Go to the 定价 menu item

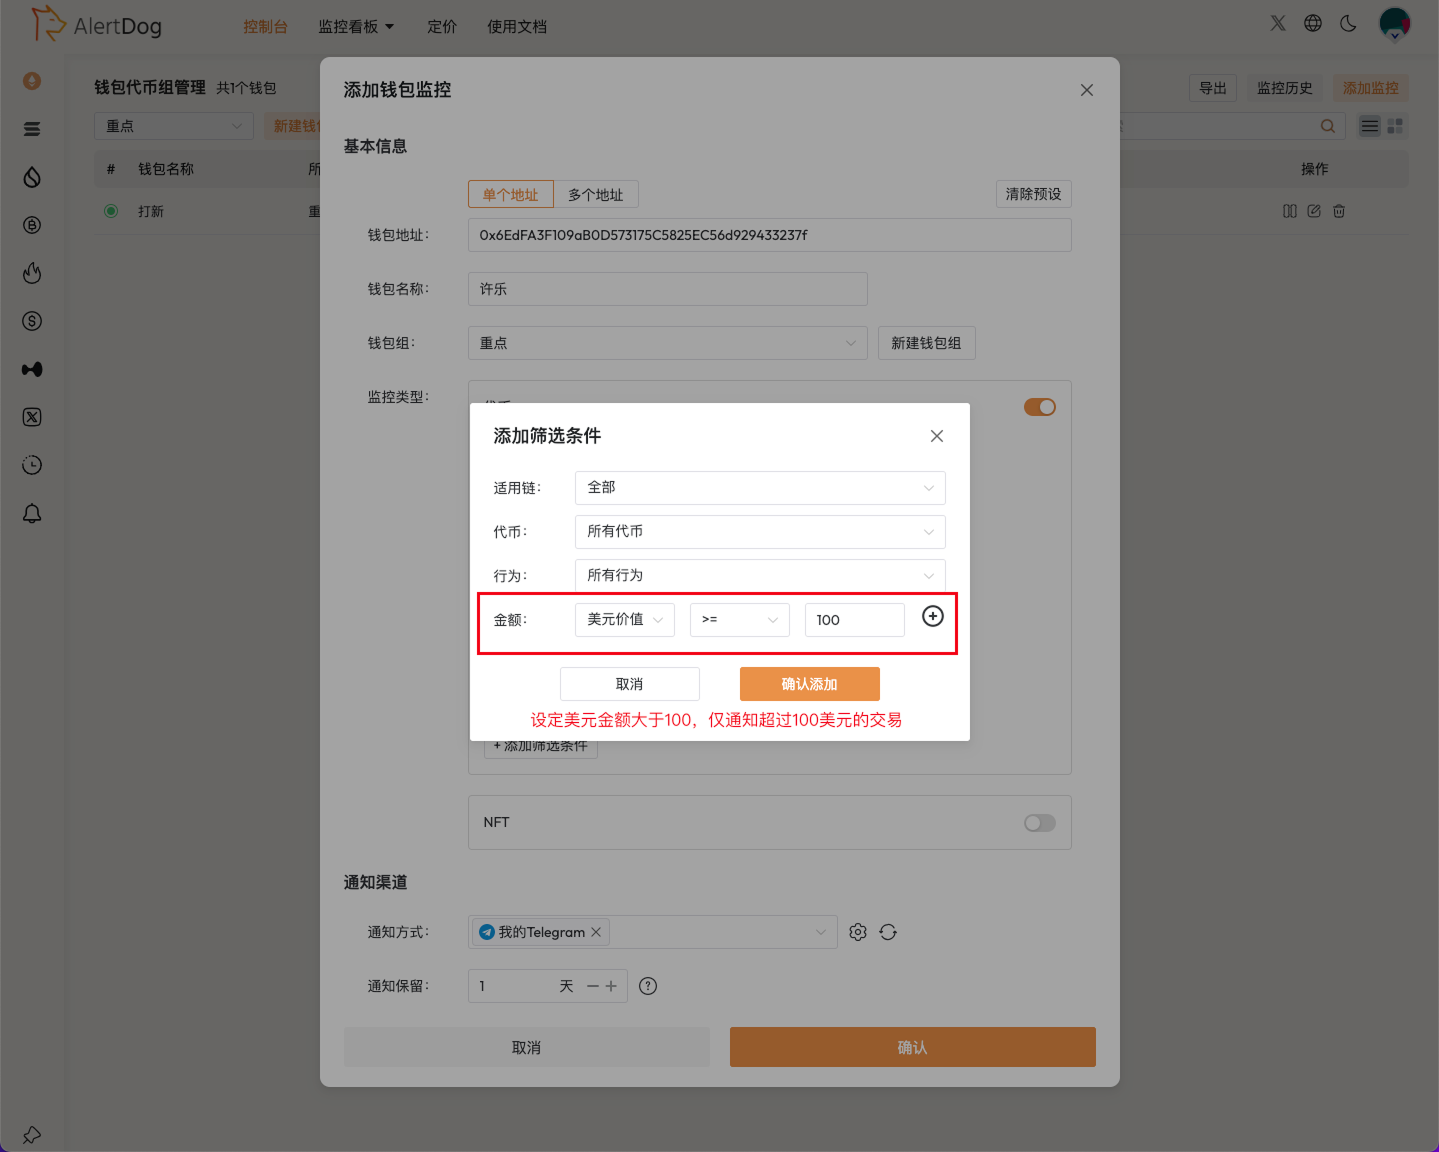coord(442,27)
